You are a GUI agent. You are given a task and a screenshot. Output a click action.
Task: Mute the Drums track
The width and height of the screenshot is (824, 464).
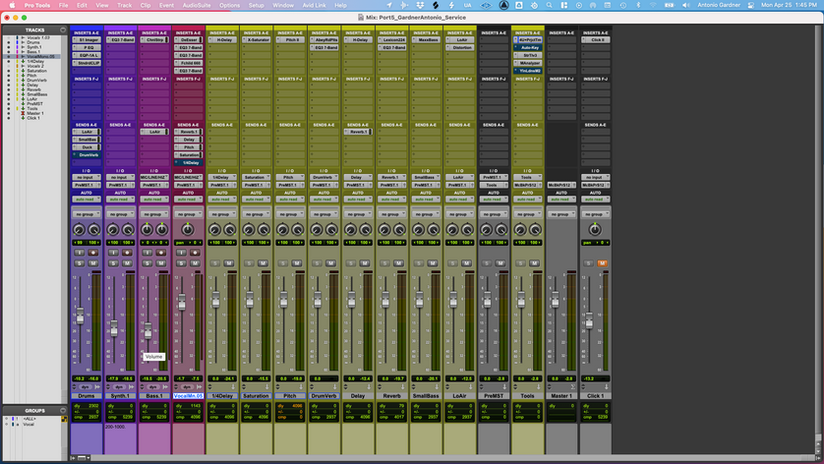(x=94, y=263)
